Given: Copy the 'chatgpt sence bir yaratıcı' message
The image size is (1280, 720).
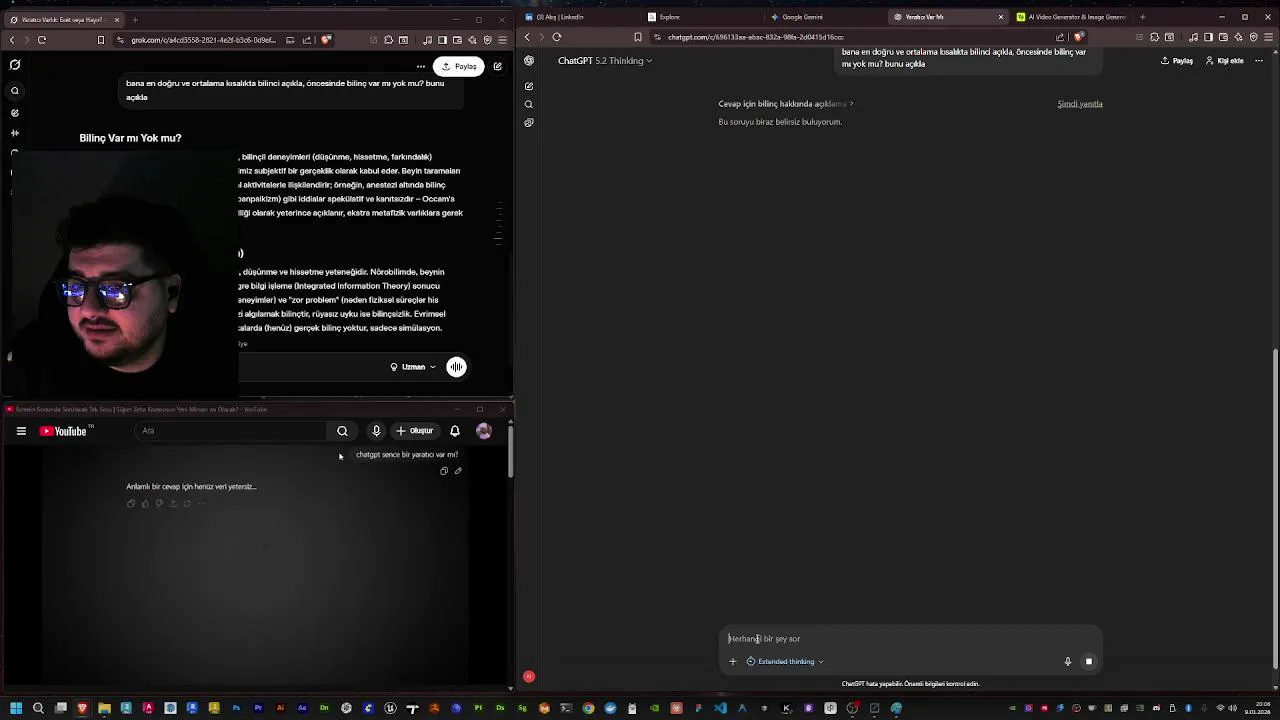Looking at the screenshot, I should click(x=444, y=471).
